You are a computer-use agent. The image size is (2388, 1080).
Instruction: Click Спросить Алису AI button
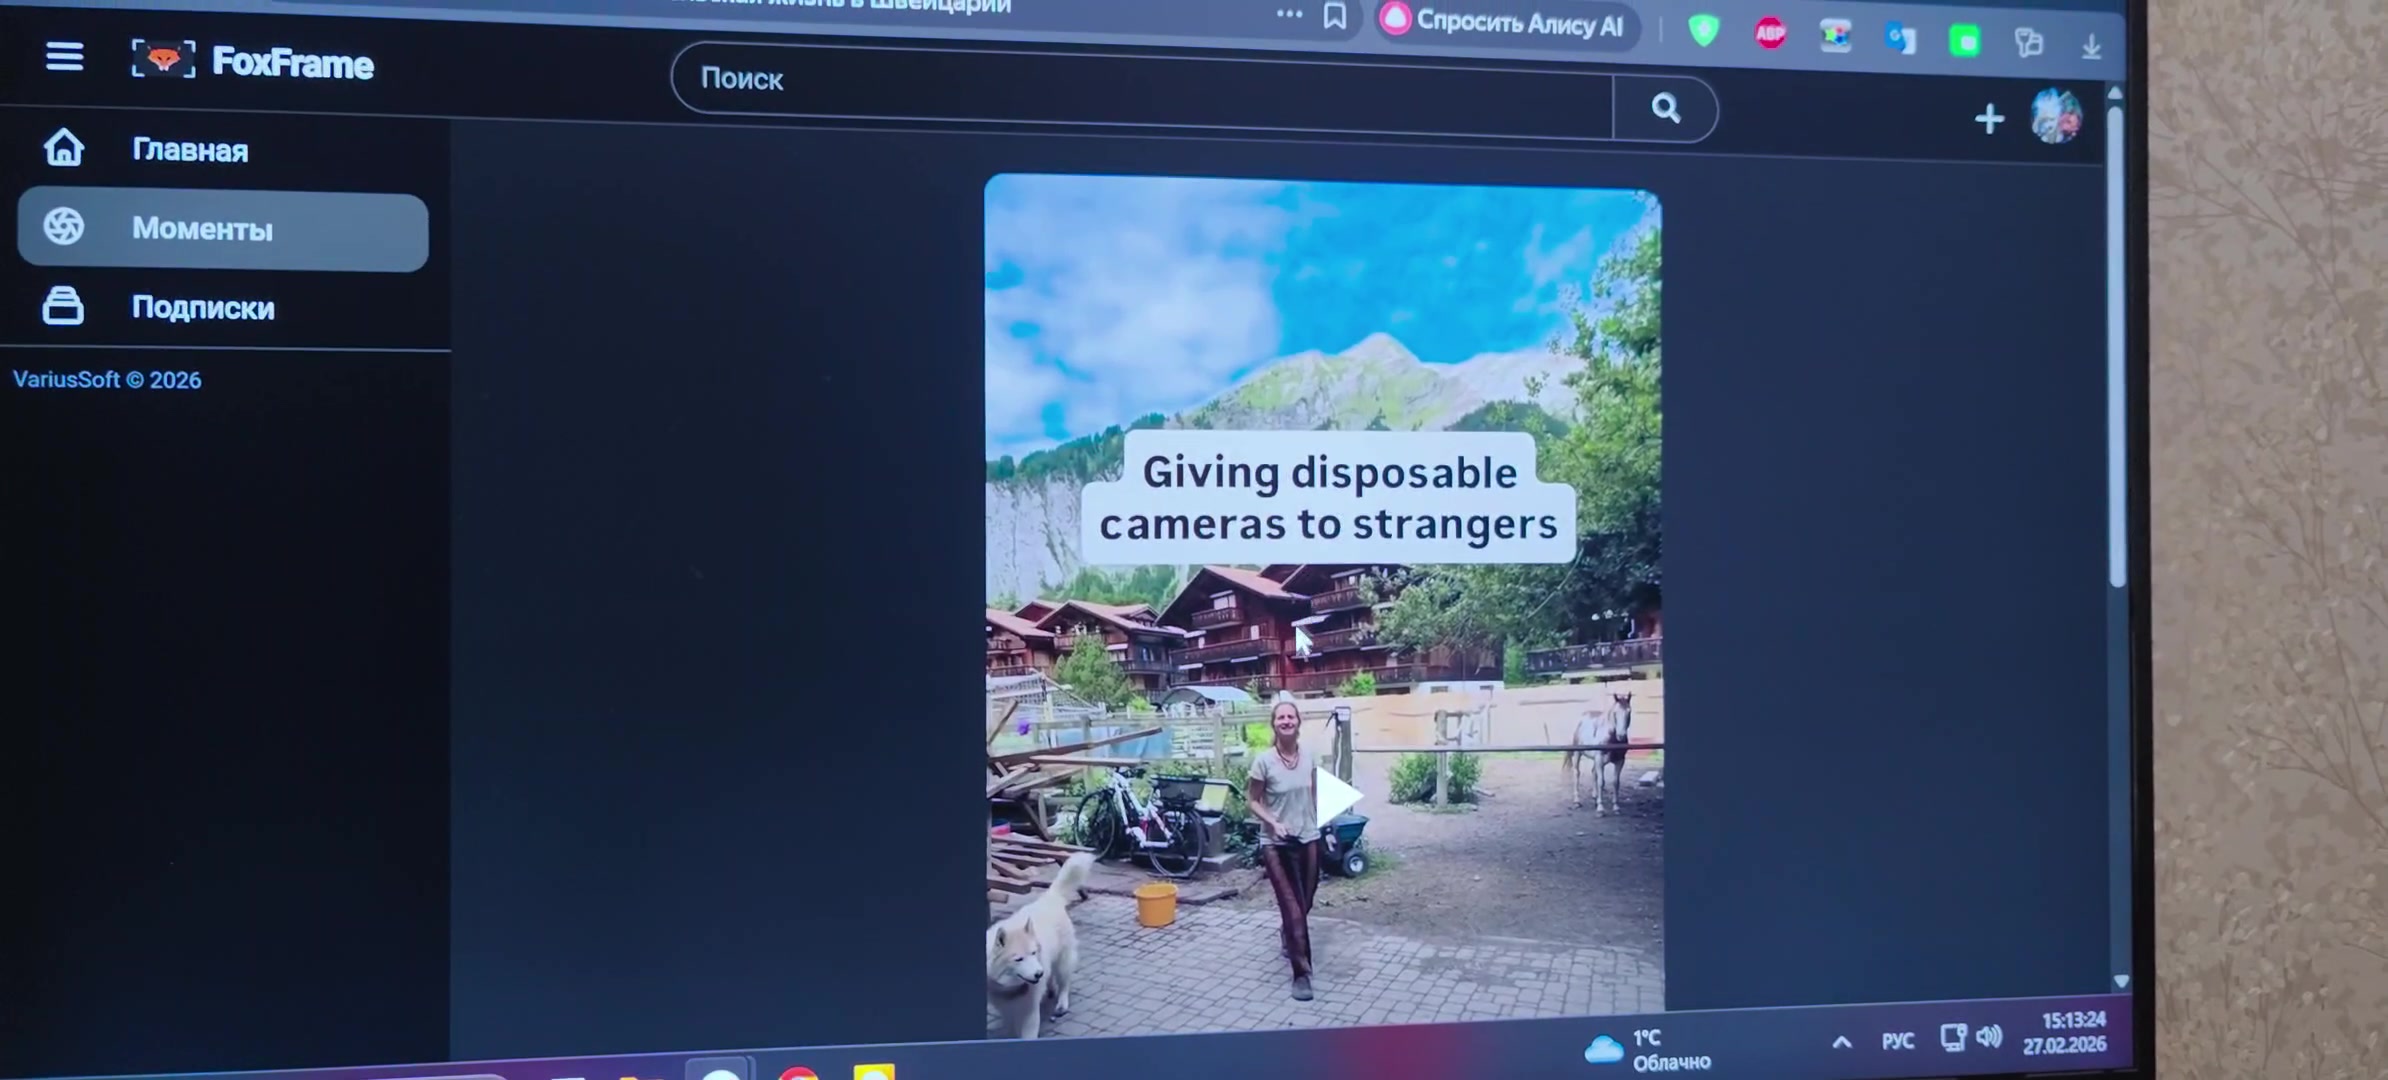coord(1505,22)
